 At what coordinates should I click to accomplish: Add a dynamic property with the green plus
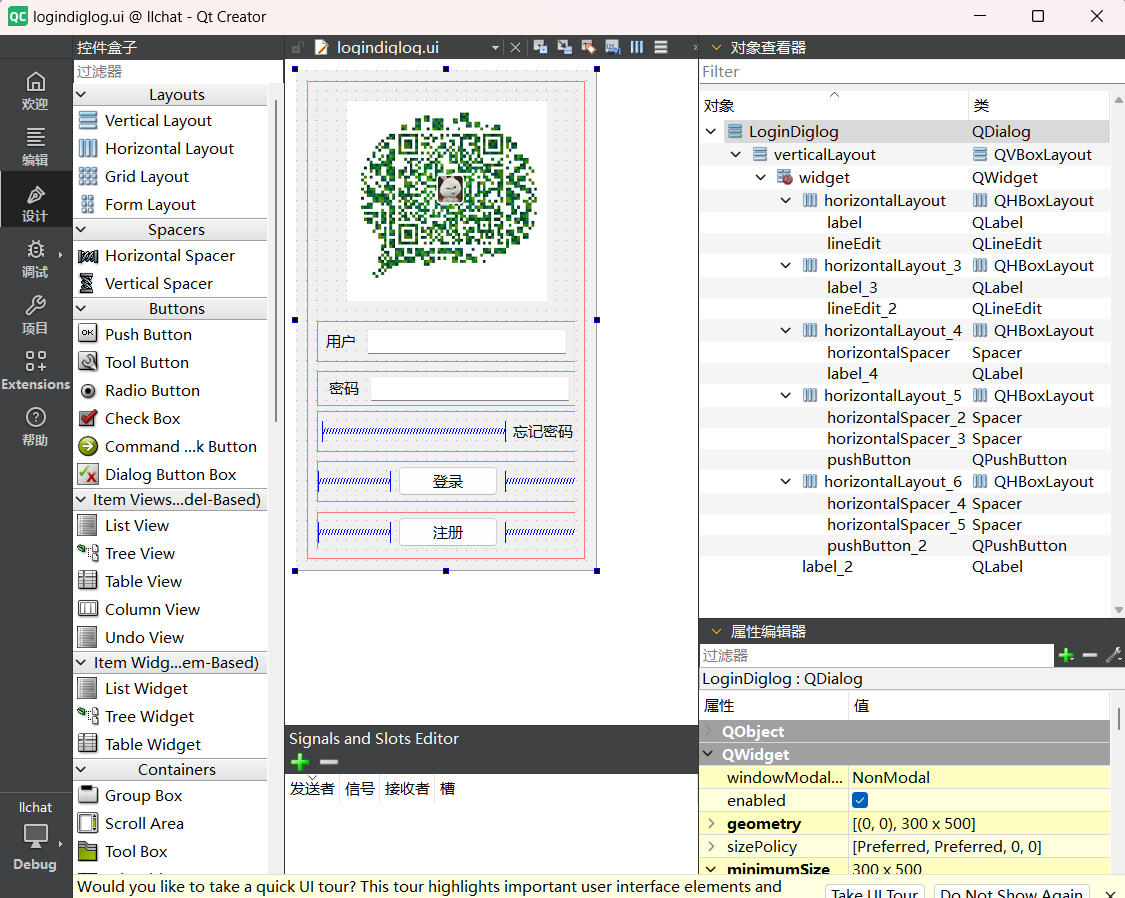tap(1066, 655)
